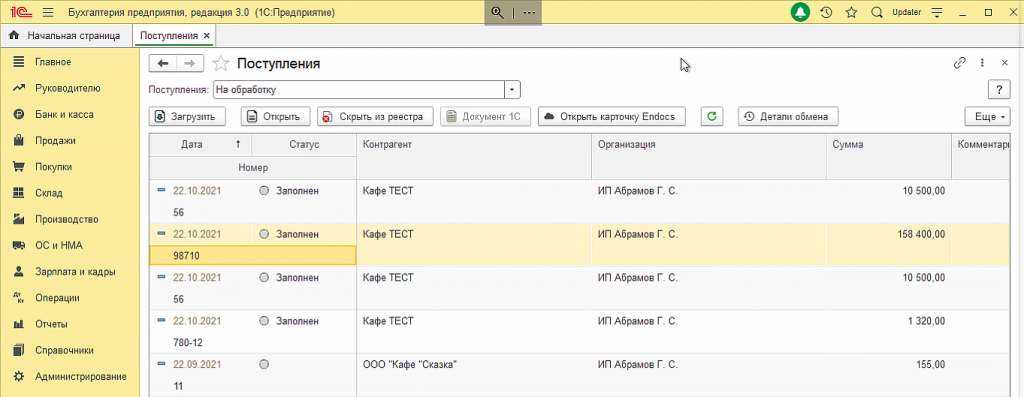The image size is (1024, 397).
Task: Navigate back with the left arrow button
Action: click(x=163, y=63)
